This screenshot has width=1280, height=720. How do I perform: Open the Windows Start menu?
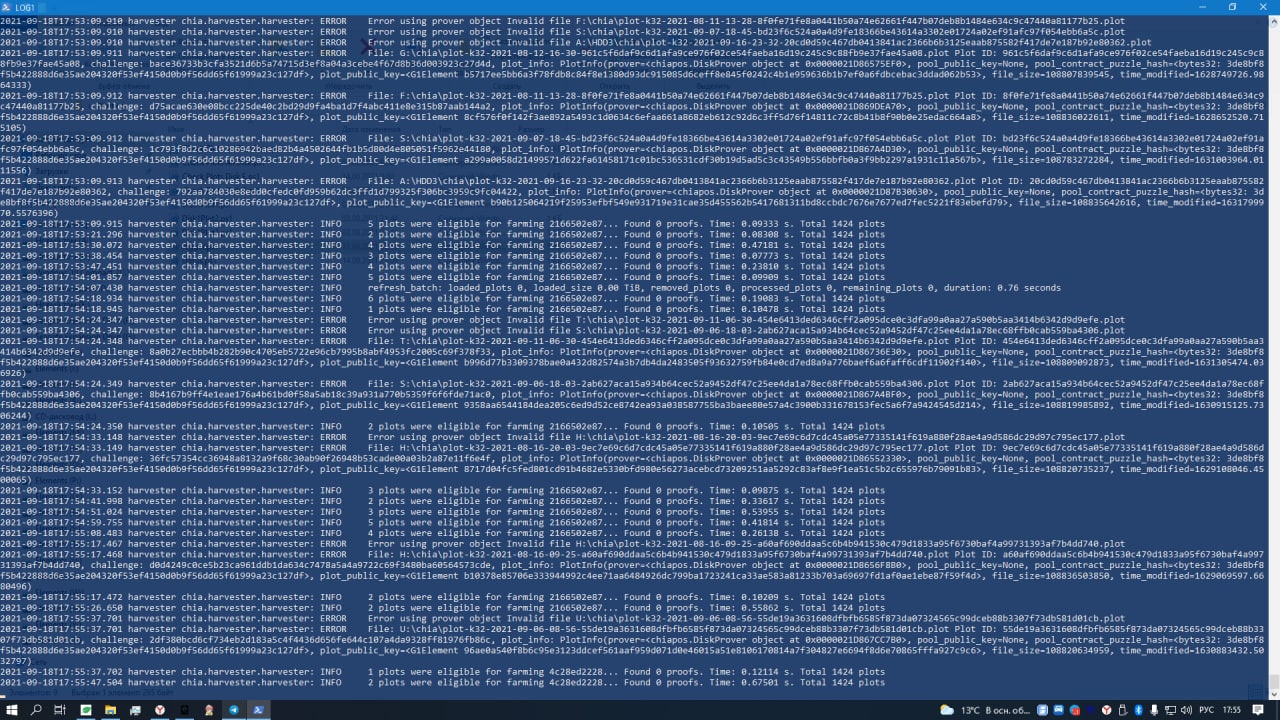[12, 710]
